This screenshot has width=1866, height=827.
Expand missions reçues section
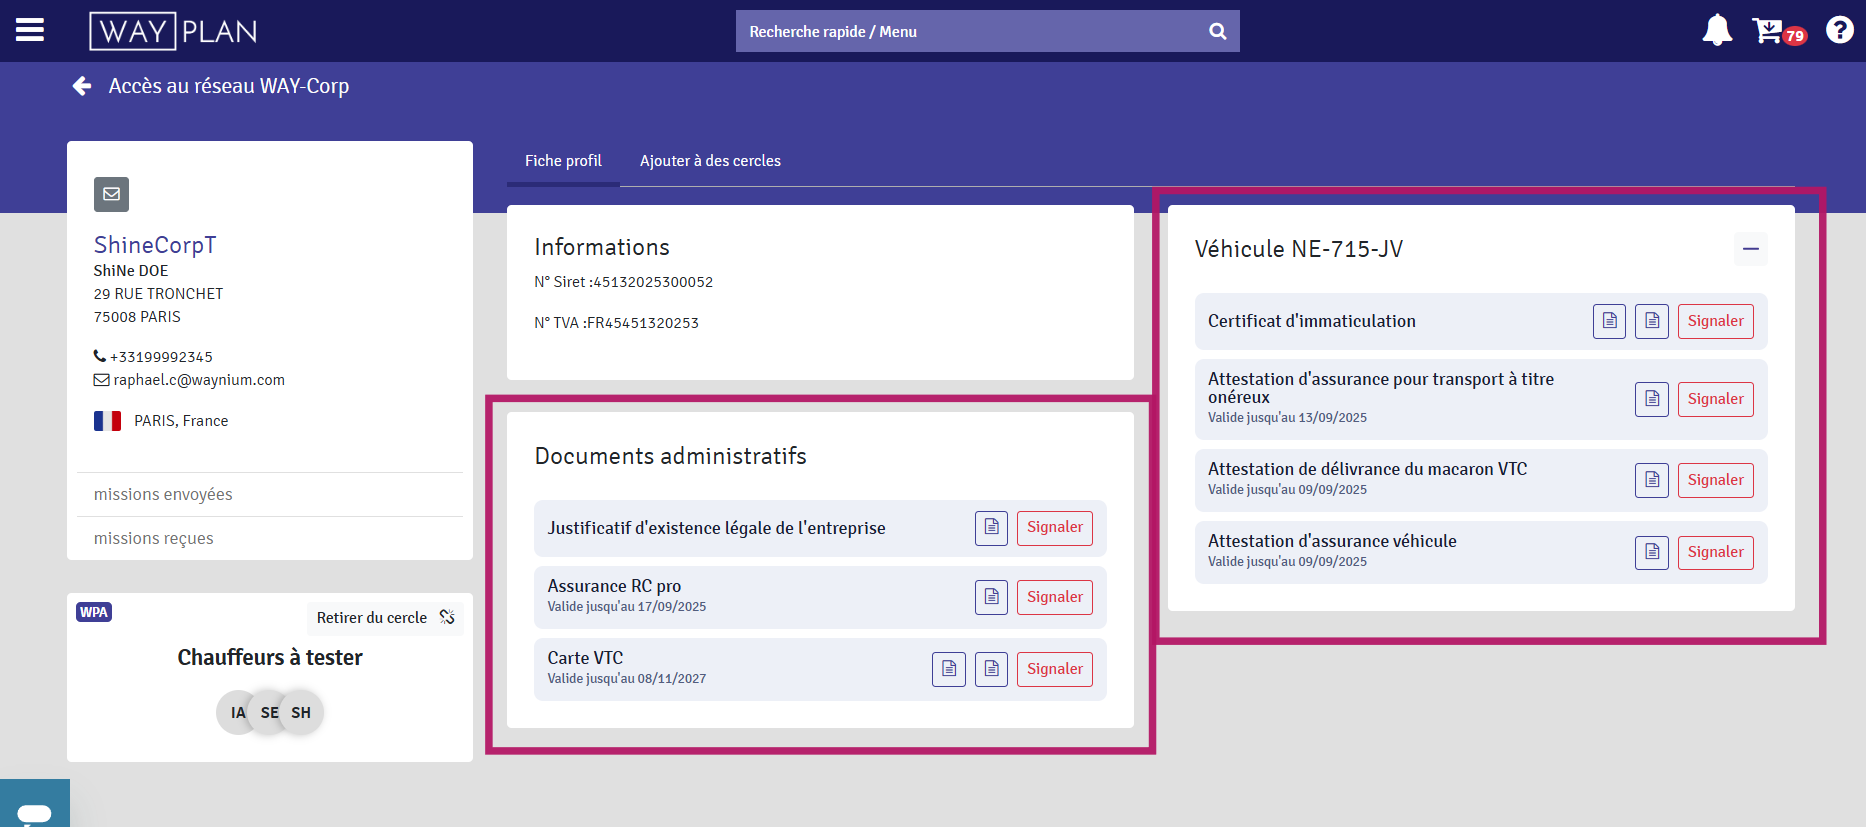[x=154, y=538]
